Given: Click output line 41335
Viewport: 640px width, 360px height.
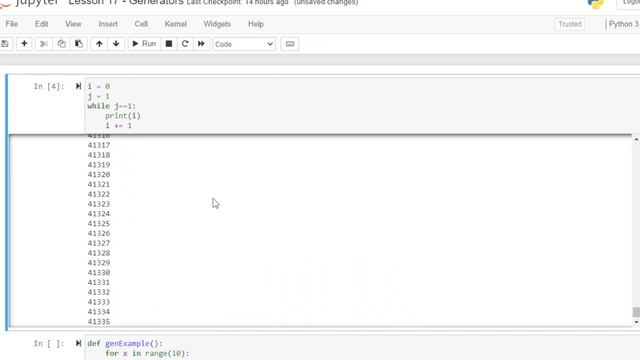Looking at the screenshot, I should [99, 322].
